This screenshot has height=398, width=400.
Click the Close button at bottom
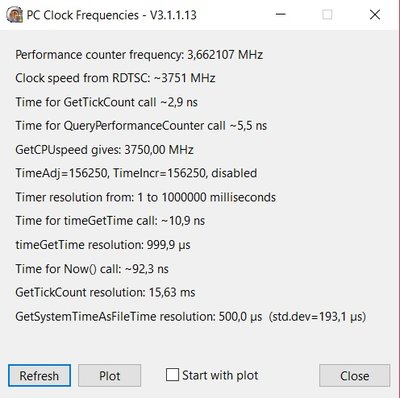tap(354, 376)
